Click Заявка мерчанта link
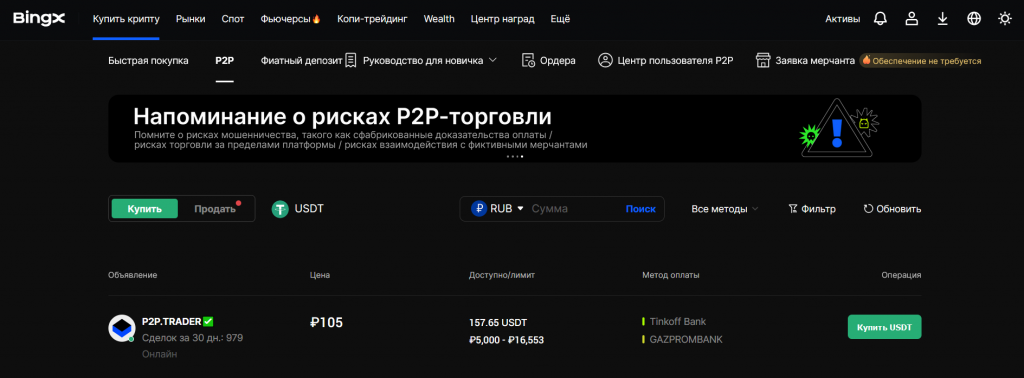1024x378 pixels. click(x=815, y=61)
